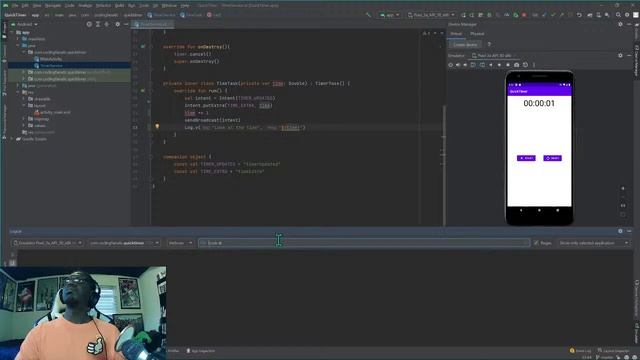Take emulator screenshot with camera icon
The height and width of the screenshot is (360, 640).
pos(516,65)
